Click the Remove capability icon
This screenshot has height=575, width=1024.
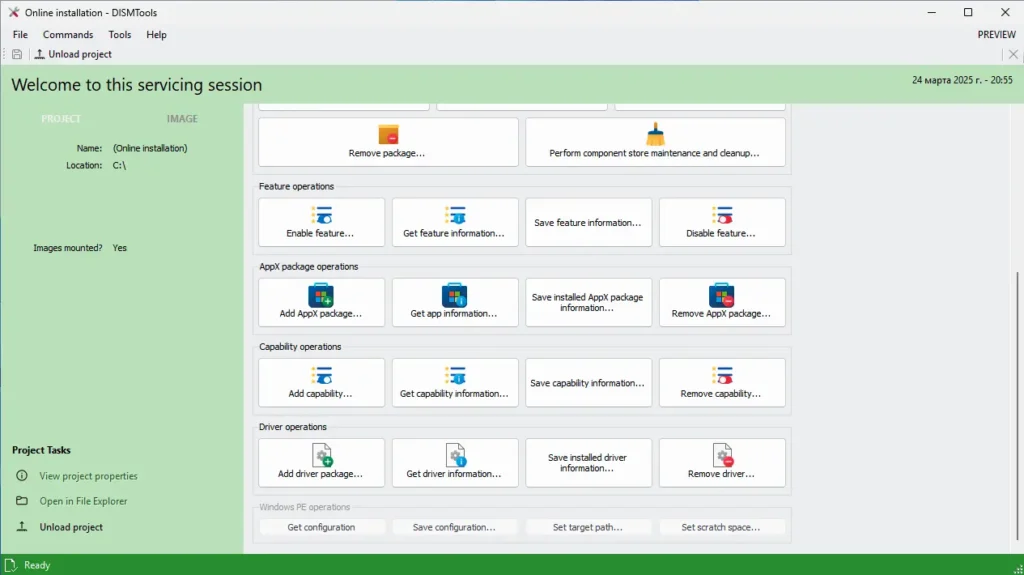click(722, 375)
